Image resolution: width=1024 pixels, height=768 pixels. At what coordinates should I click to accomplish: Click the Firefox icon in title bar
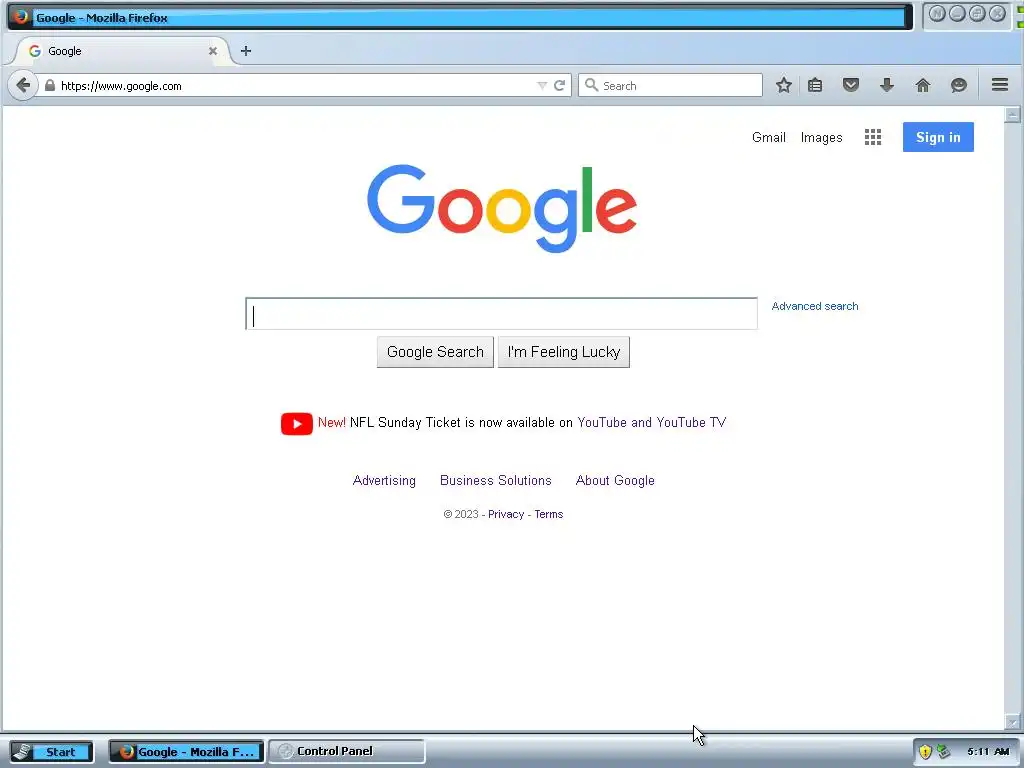[x=20, y=16]
